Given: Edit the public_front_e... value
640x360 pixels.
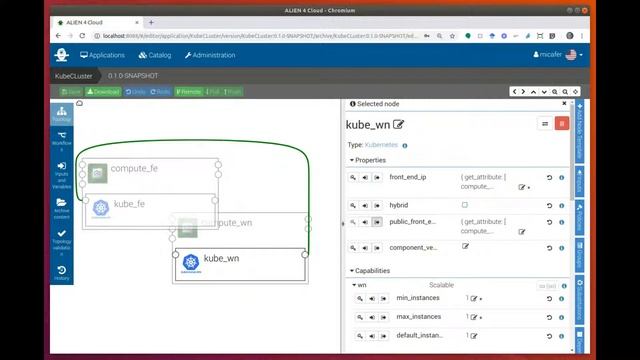Looking at the screenshot, I should tap(522, 232).
